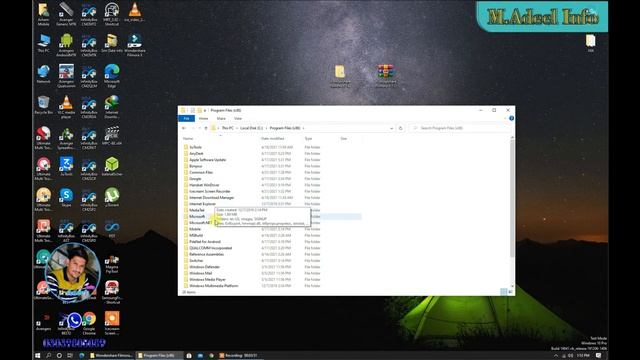Show hidden system tray icons chevron
640x360 pixels.
pyautogui.click(x=556, y=356)
